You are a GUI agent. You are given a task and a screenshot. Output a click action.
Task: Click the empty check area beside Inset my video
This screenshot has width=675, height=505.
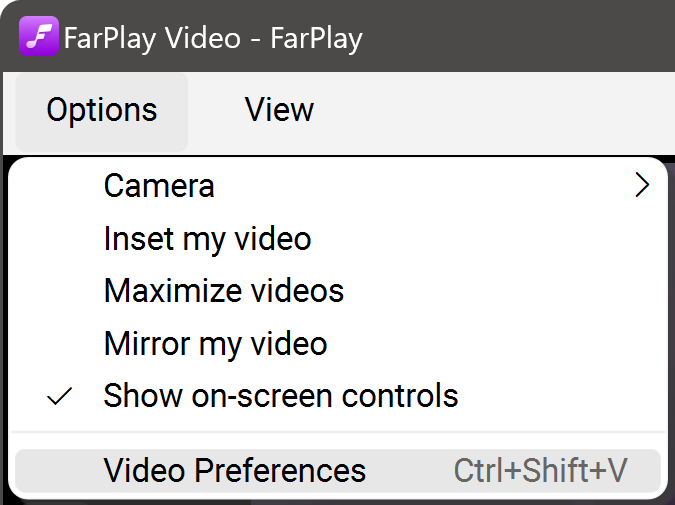point(61,239)
